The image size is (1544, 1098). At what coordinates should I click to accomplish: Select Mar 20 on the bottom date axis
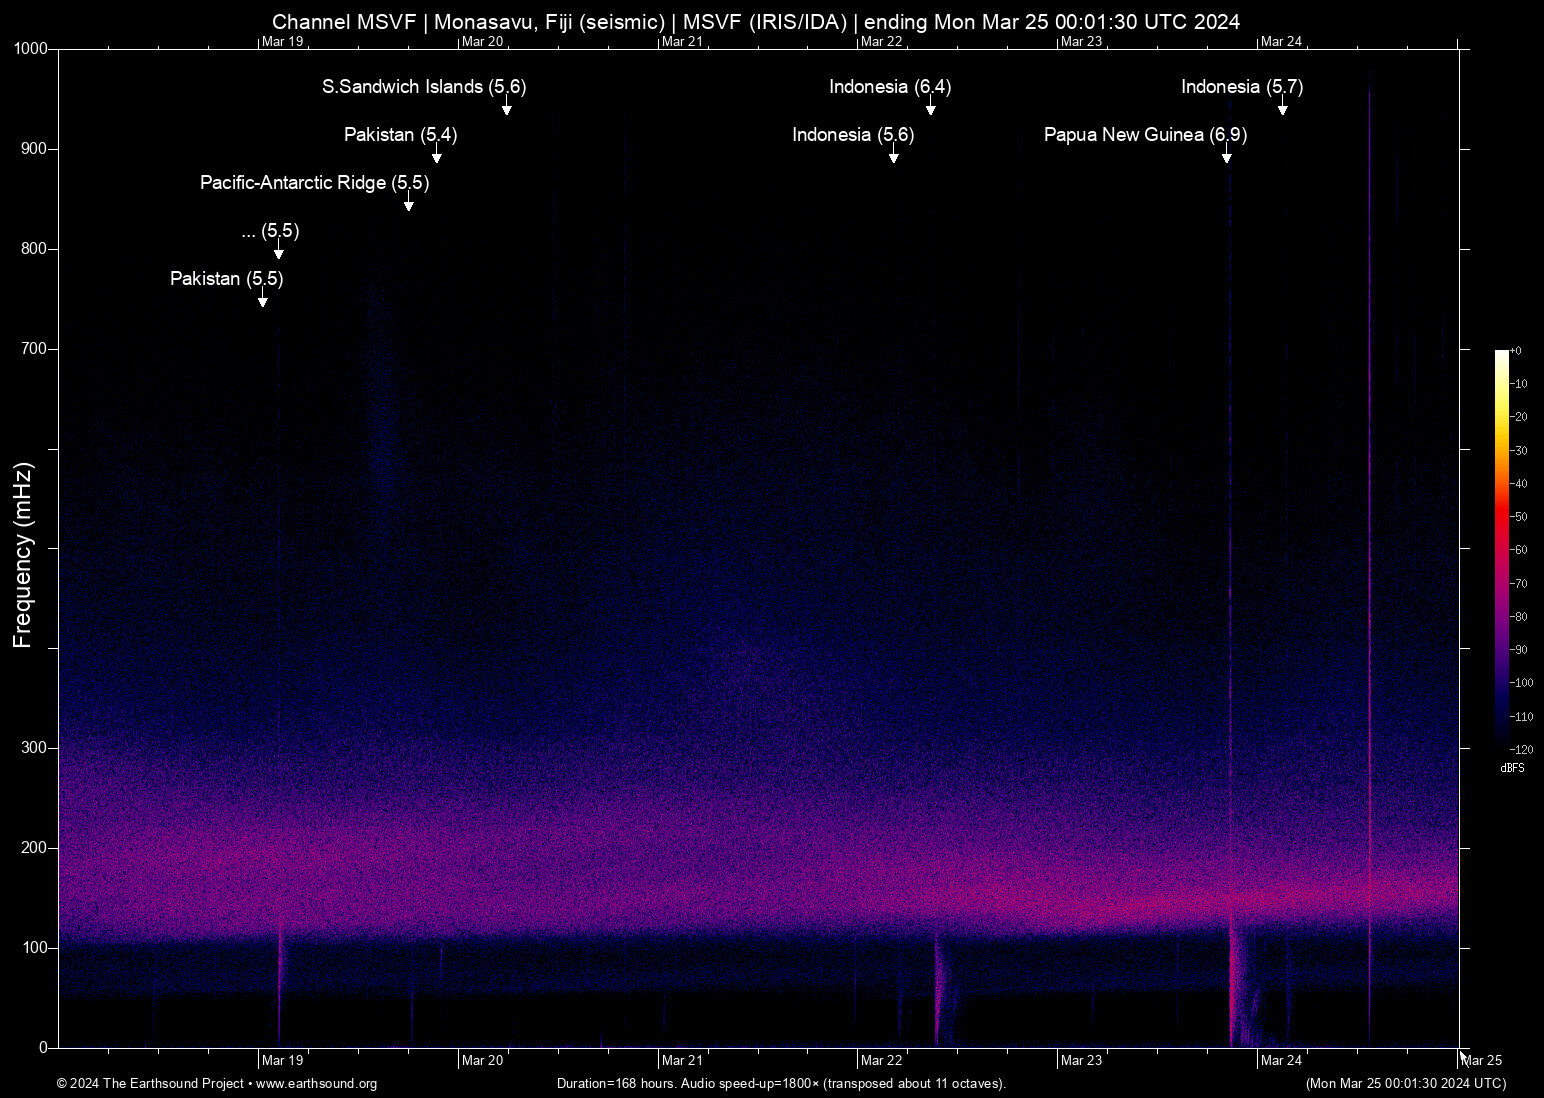tap(482, 1061)
